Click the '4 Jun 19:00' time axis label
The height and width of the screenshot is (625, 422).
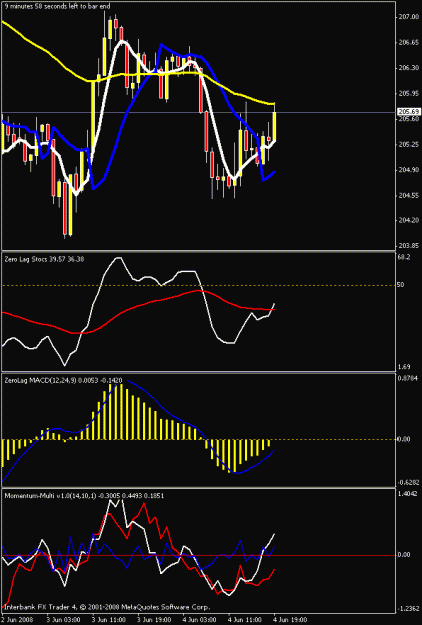pyautogui.click(x=290, y=620)
